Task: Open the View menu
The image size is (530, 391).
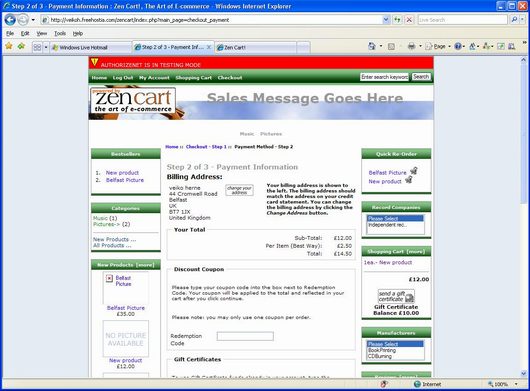Action: pyautogui.click(x=42, y=33)
